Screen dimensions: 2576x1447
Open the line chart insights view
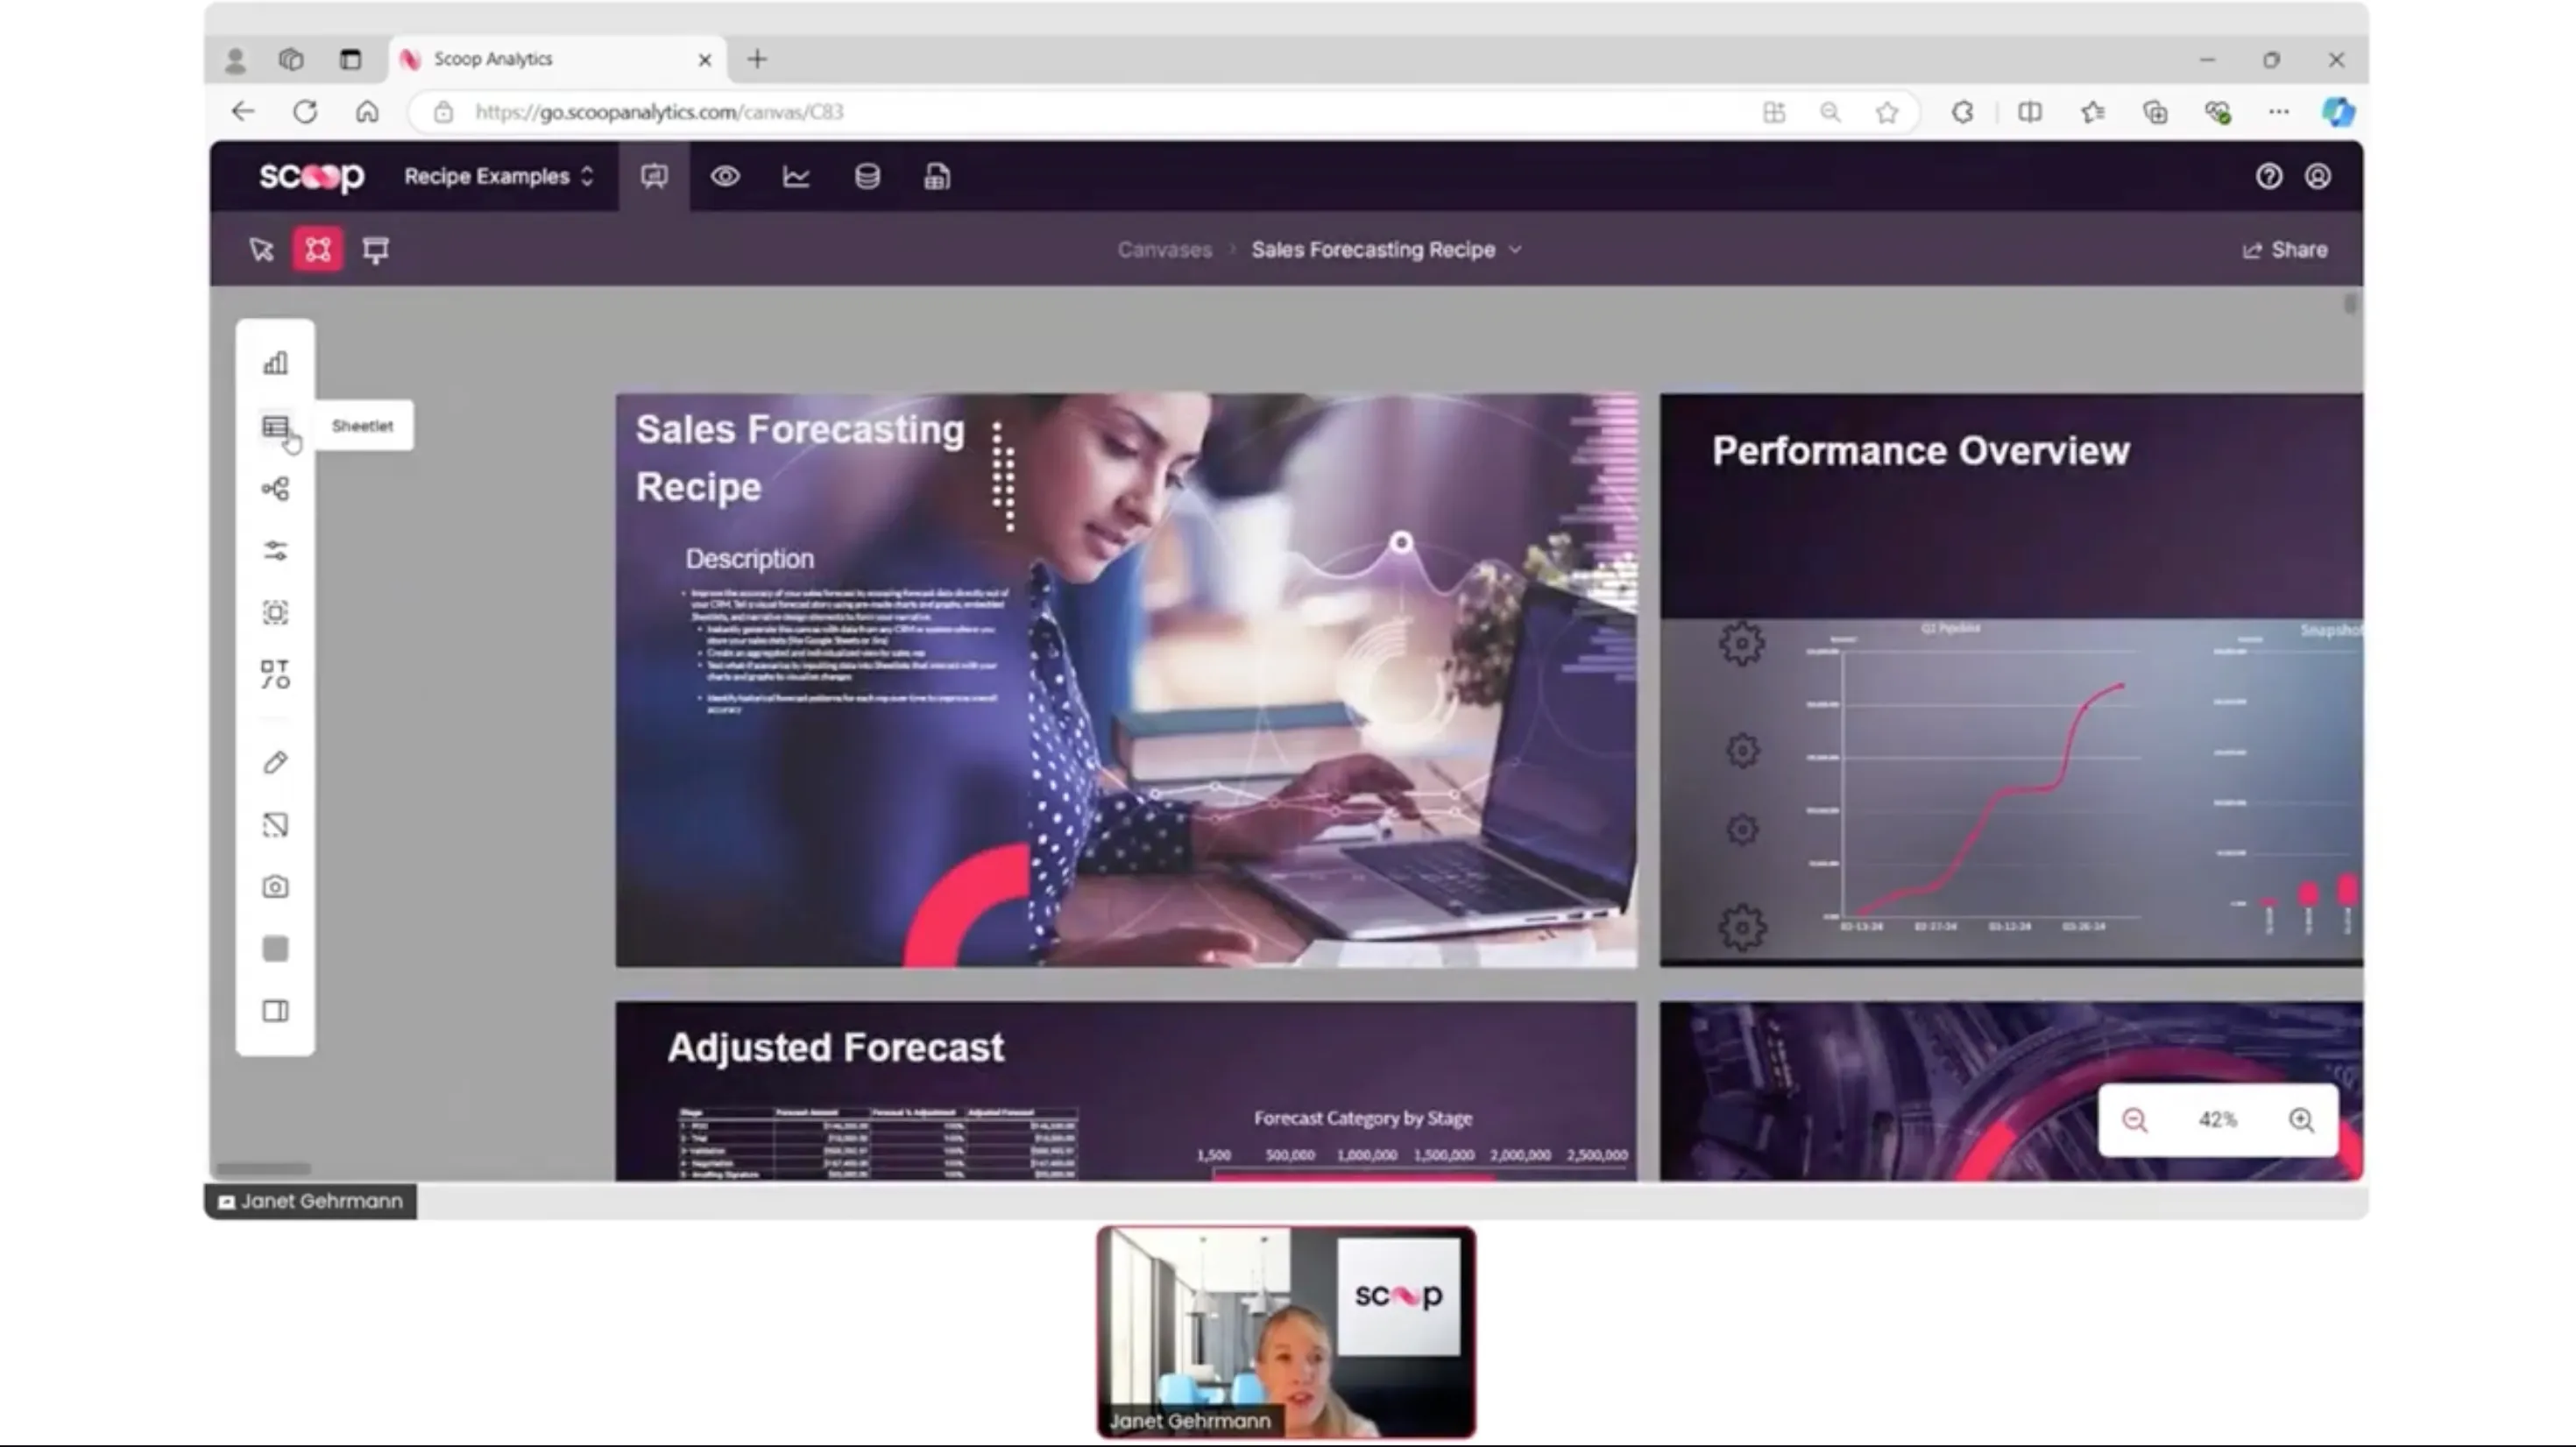point(796,176)
